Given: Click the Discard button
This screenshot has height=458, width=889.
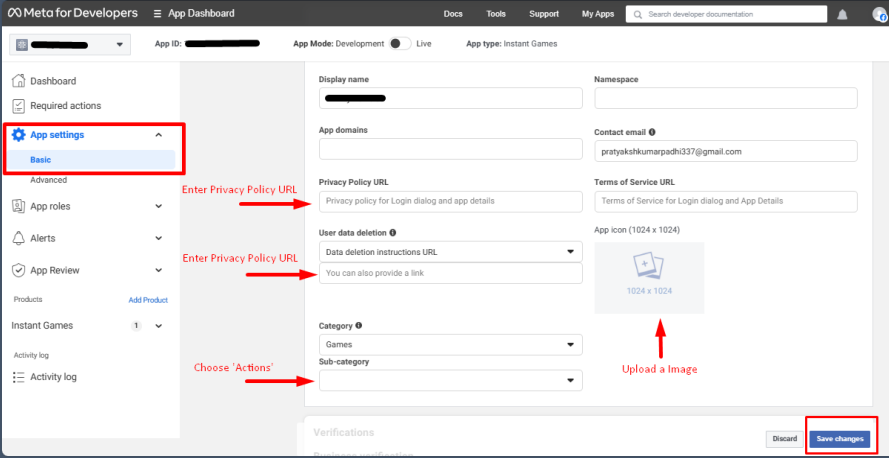Looking at the screenshot, I should point(785,439).
